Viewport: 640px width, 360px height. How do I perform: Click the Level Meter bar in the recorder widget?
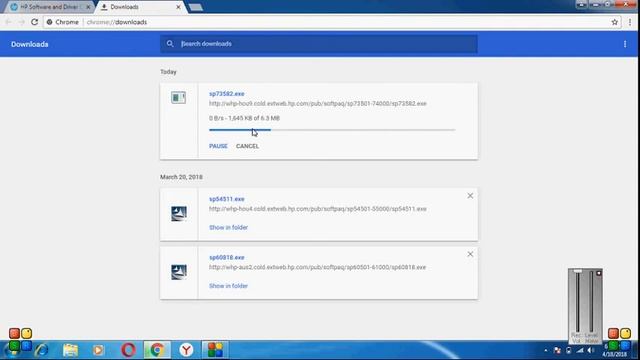point(591,302)
